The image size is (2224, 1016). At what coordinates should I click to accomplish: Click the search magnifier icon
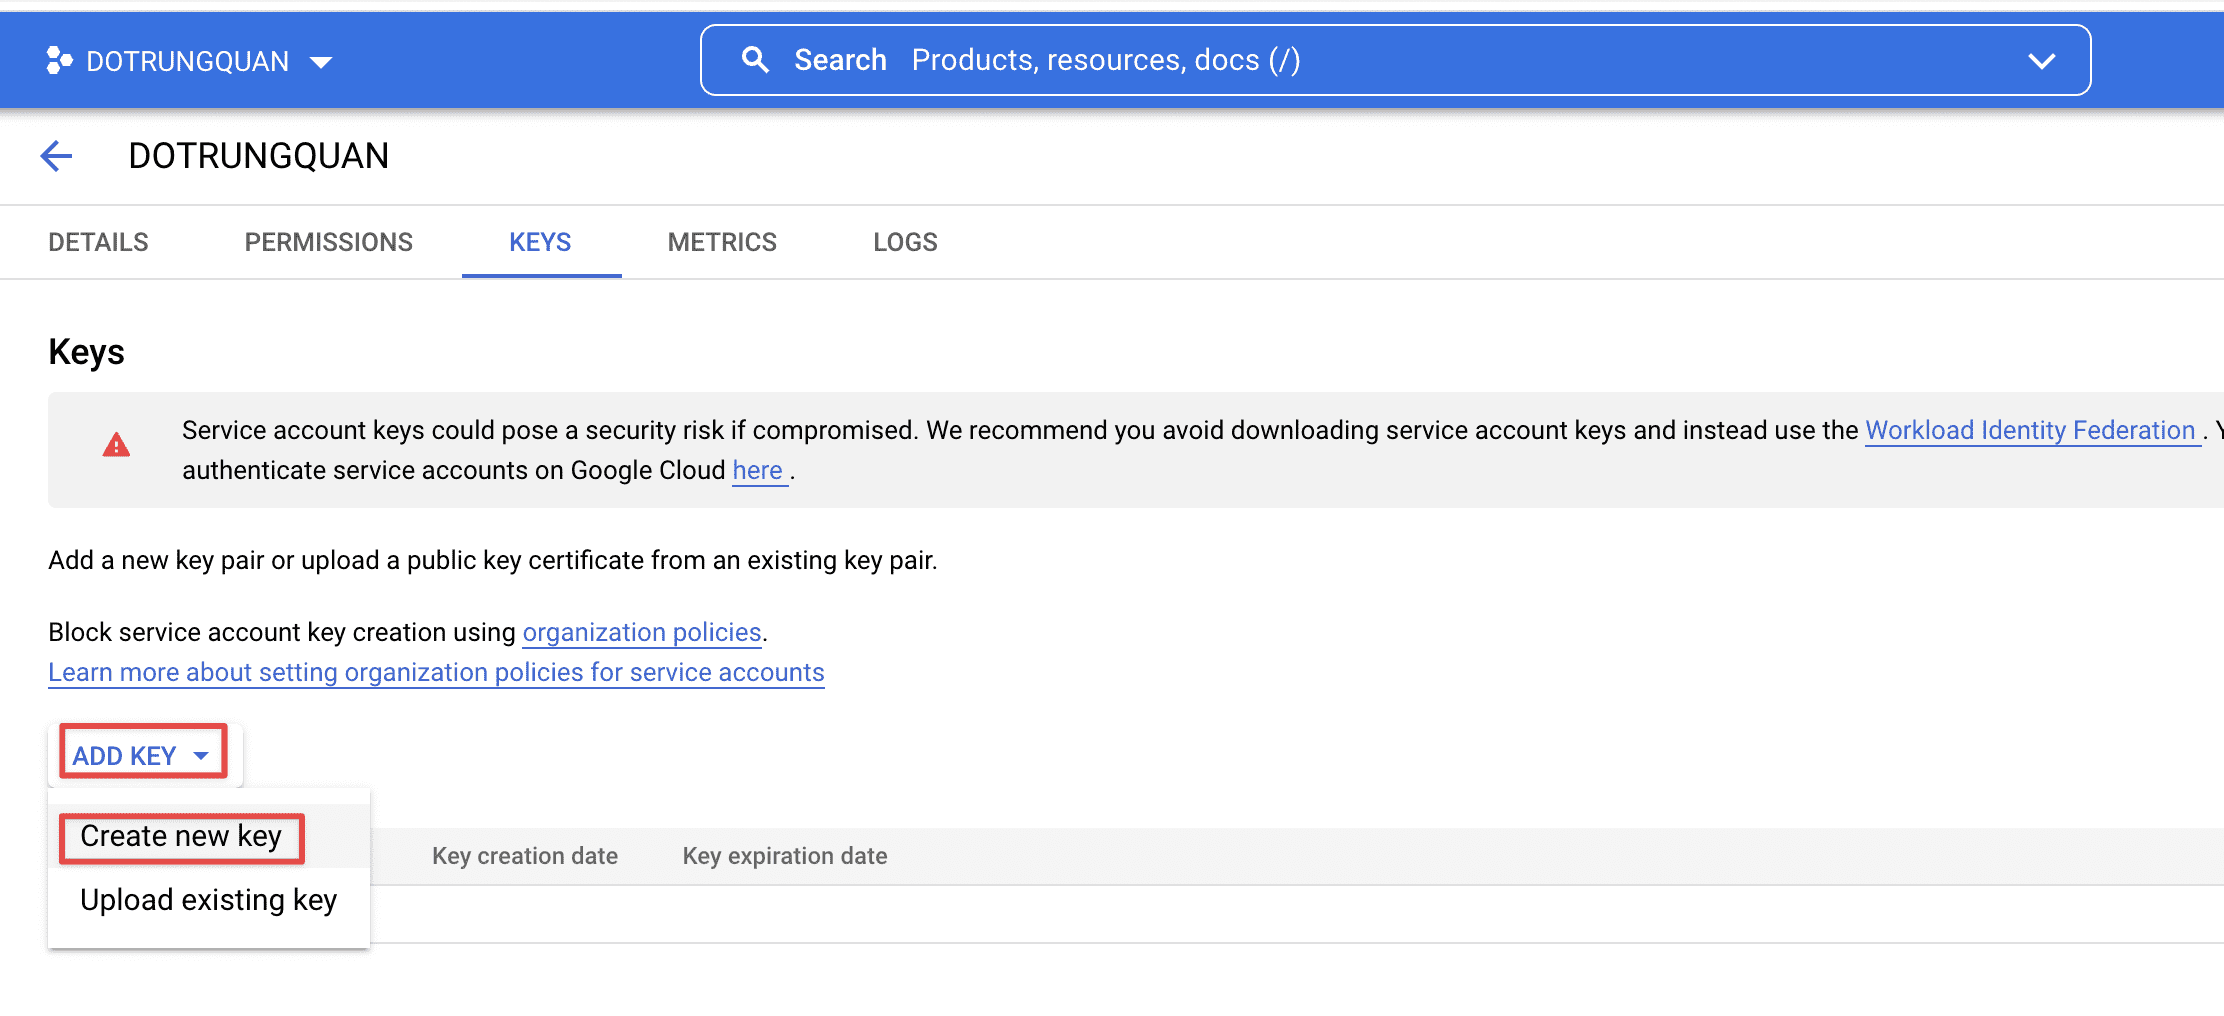(x=755, y=60)
